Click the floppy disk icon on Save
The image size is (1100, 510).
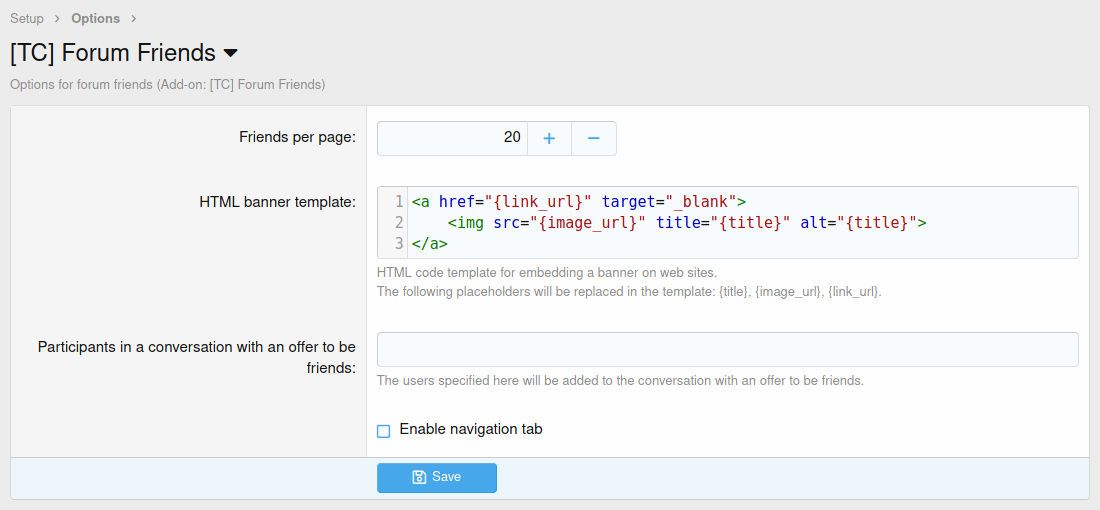(x=420, y=478)
